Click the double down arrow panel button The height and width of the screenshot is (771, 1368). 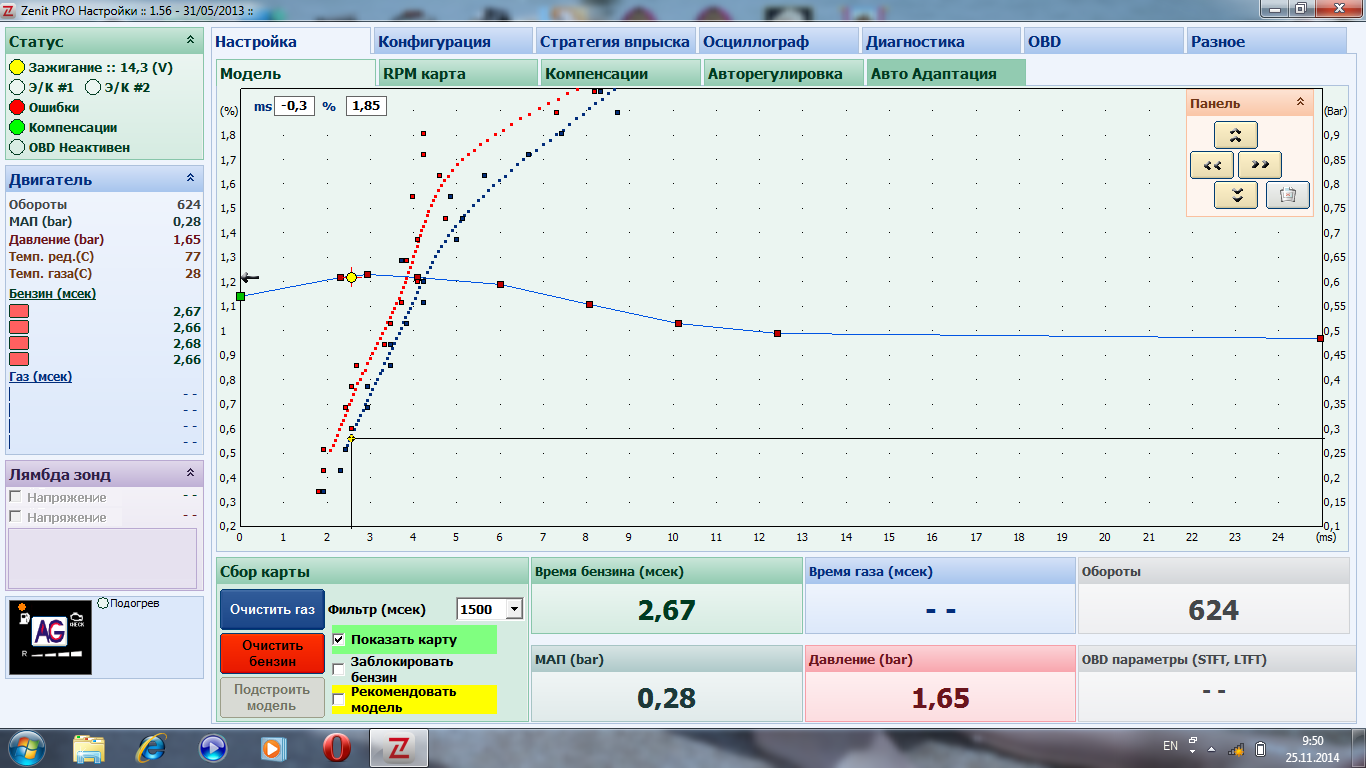(x=1236, y=196)
